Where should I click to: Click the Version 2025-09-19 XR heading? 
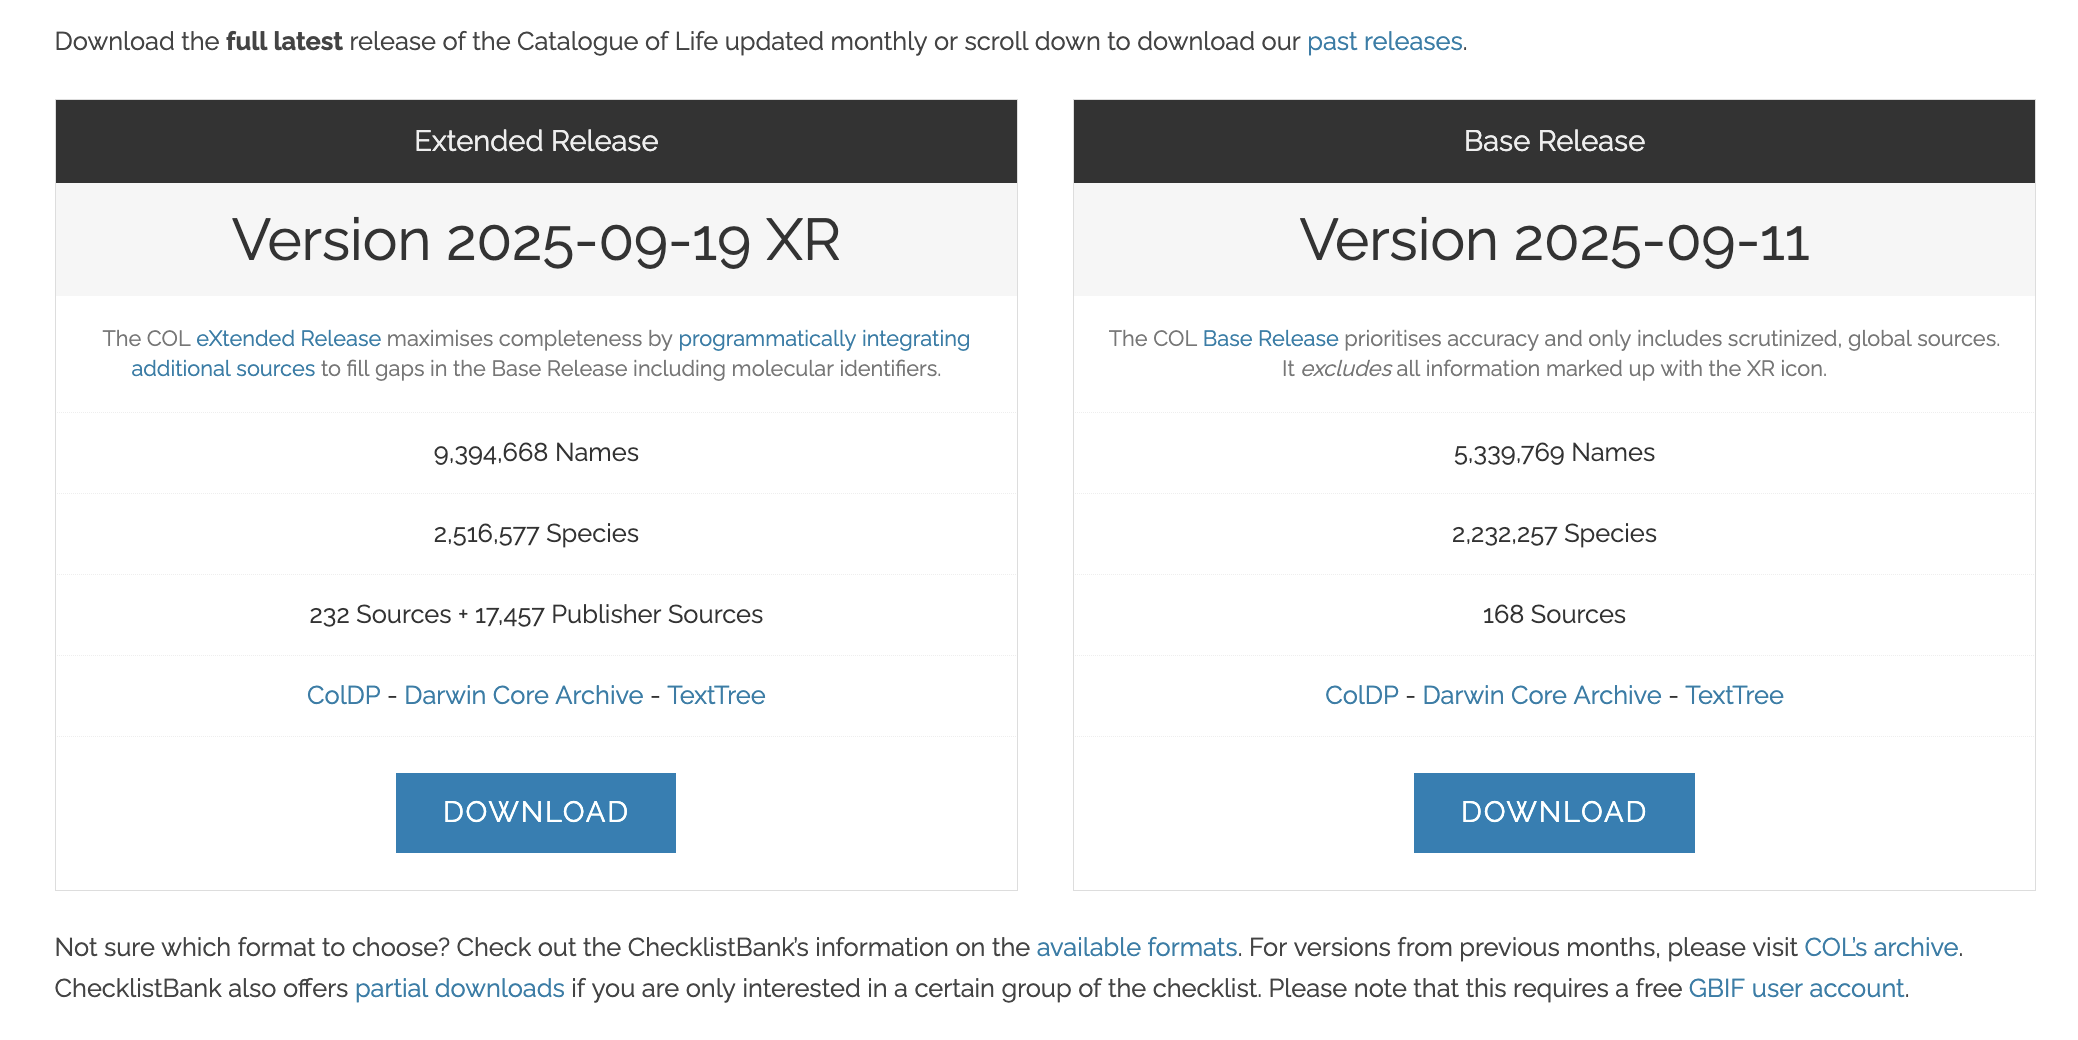[536, 240]
